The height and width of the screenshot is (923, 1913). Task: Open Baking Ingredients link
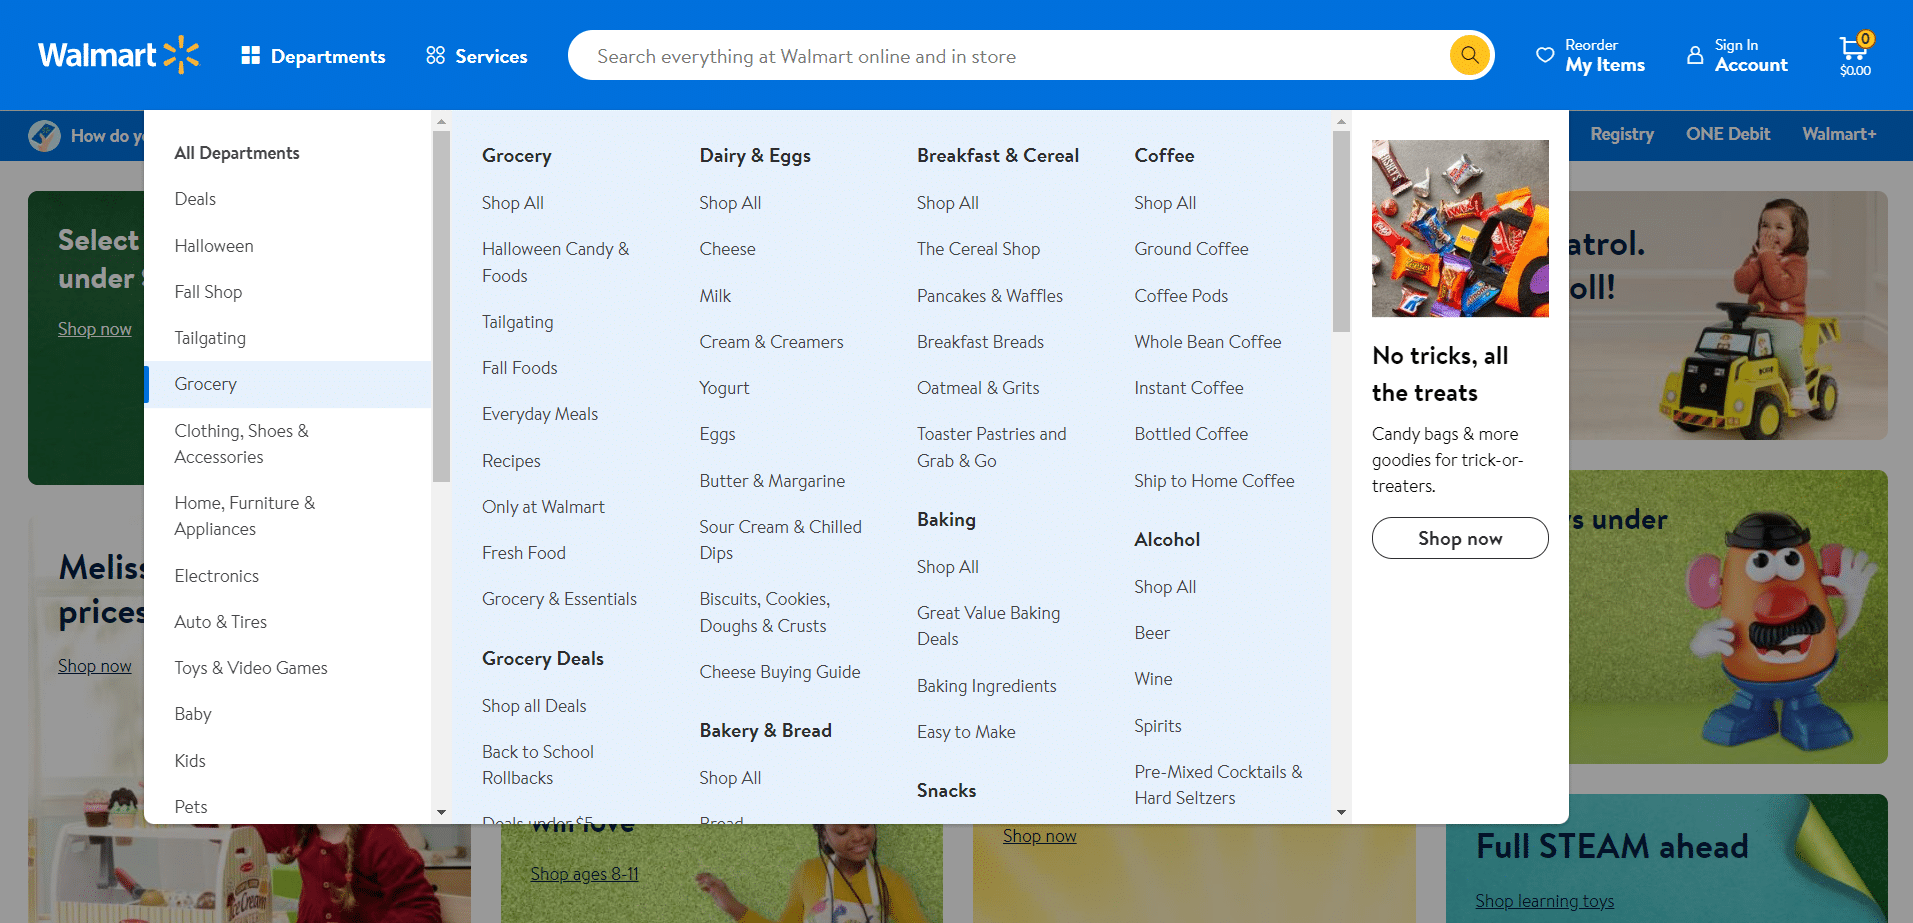pos(987,686)
